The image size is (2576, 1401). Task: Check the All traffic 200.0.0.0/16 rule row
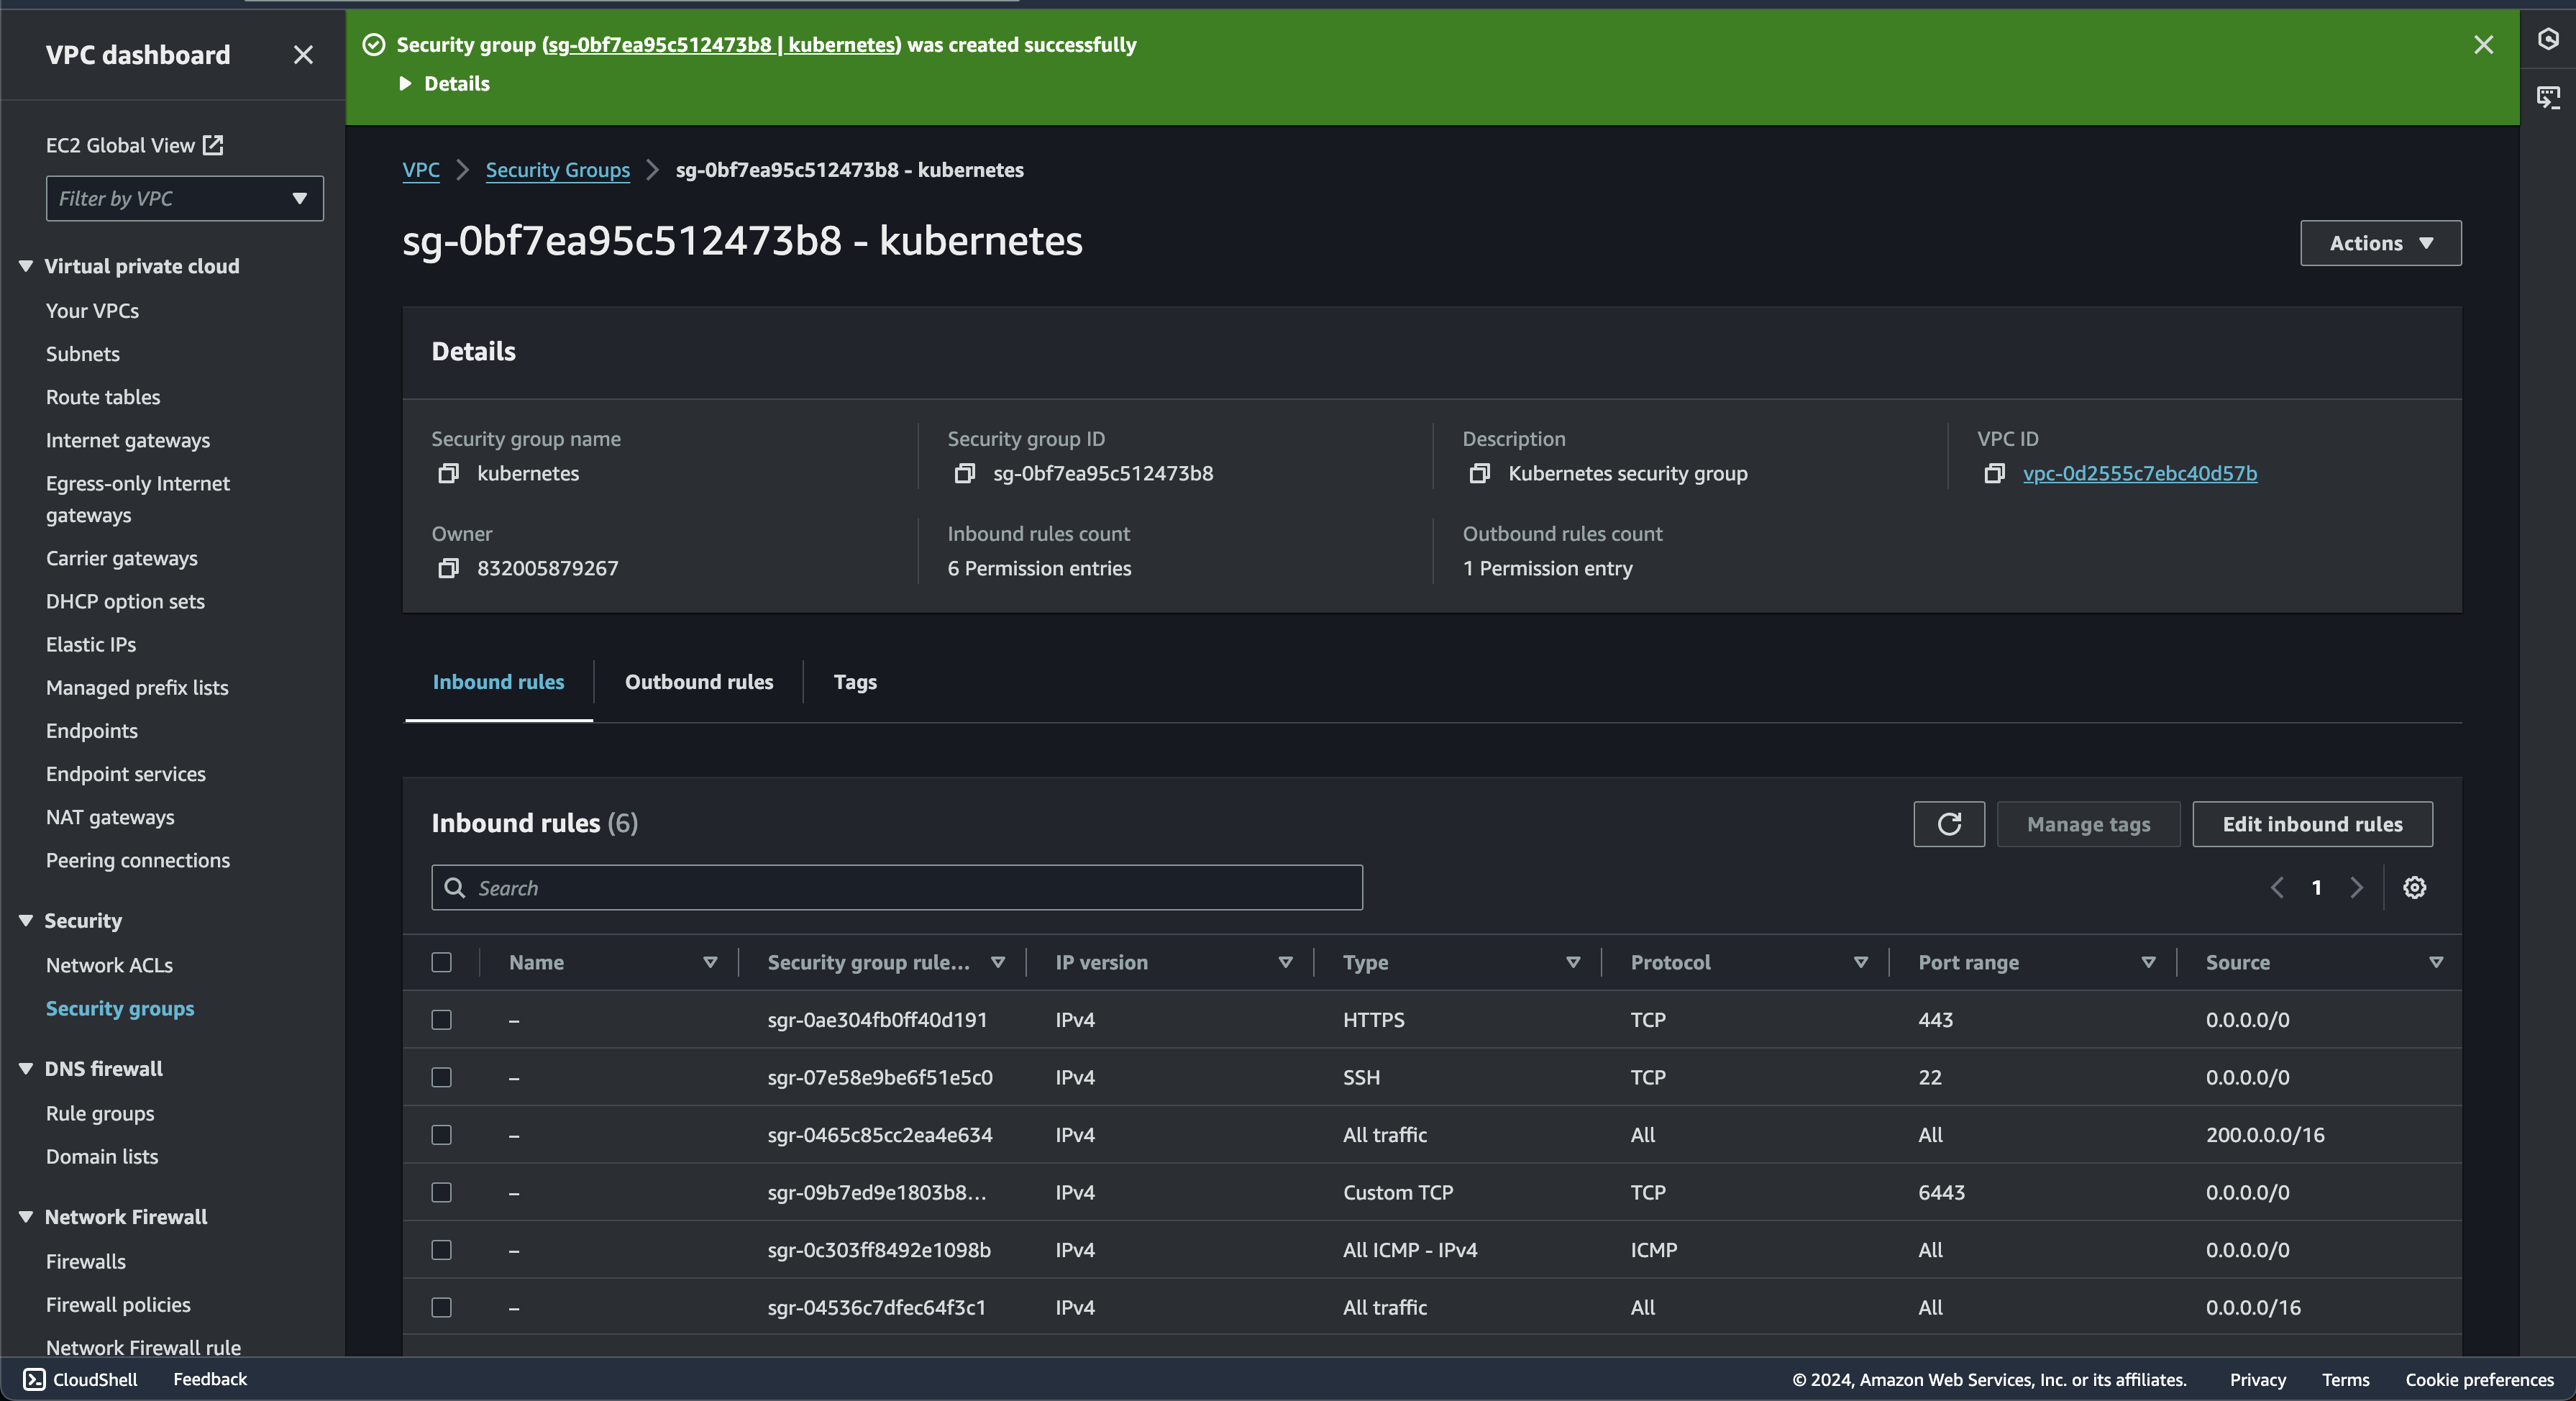pyautogui.click(x=441, y=1135)
